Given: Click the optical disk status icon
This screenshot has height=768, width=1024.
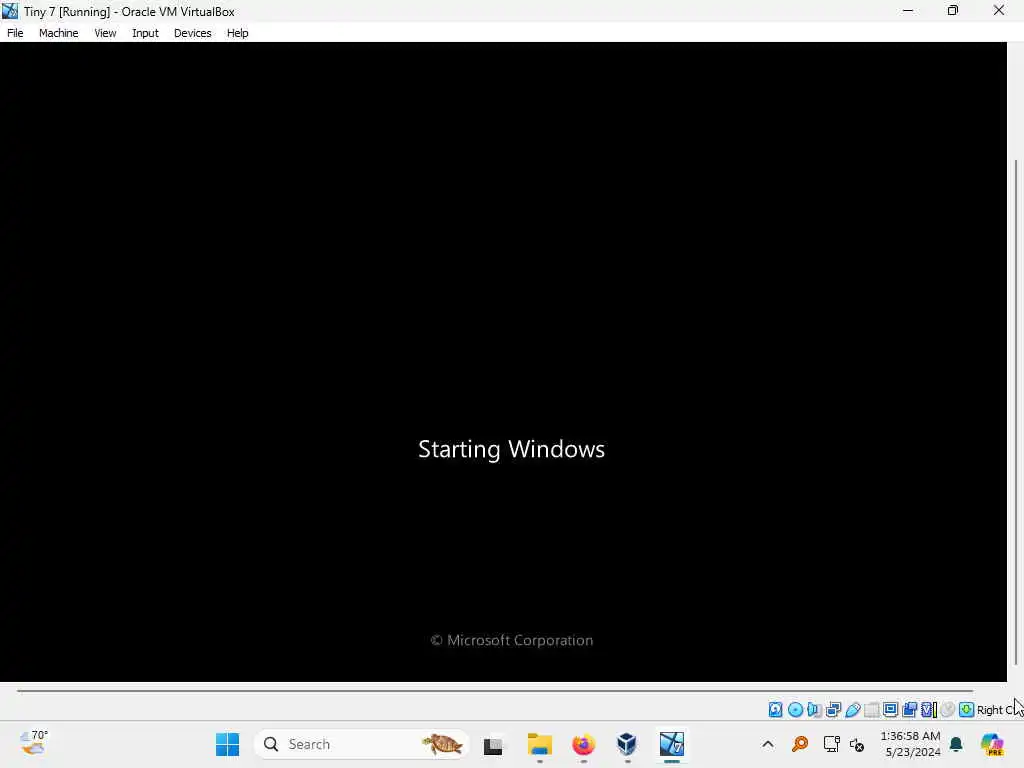Looking at the screenshot, I should point(795,709).
